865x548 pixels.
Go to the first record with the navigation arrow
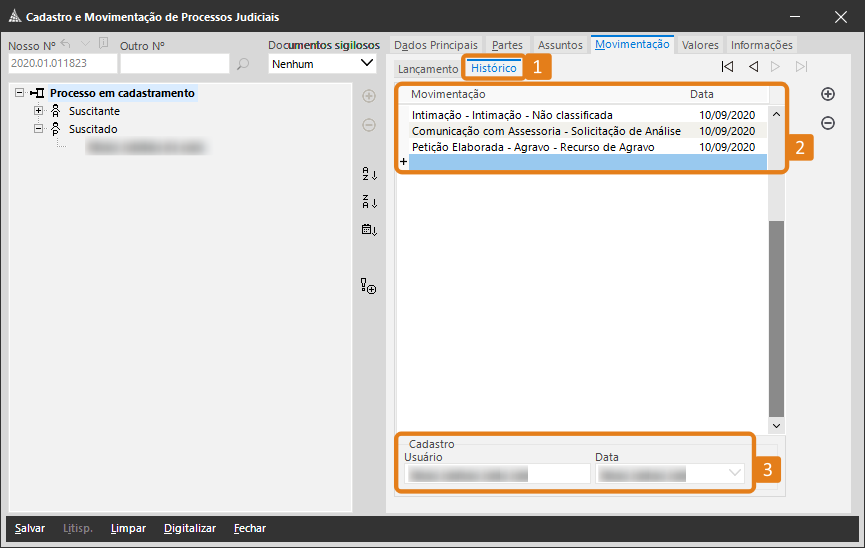(x=727, y=67)
